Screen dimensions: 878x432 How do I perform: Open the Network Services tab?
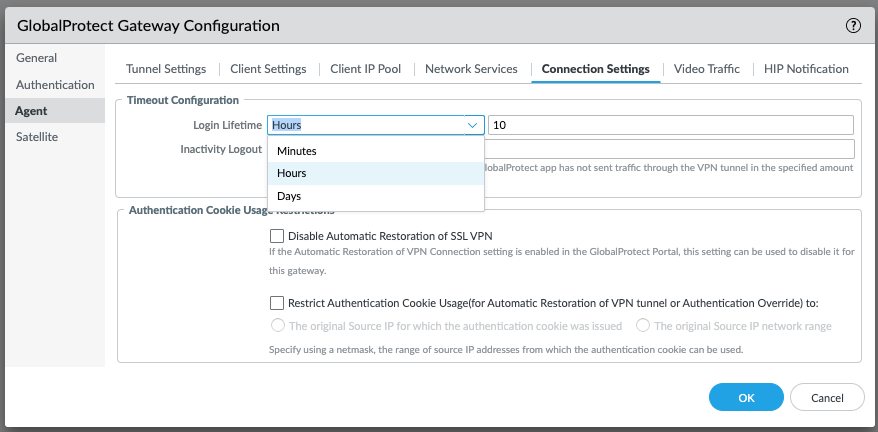(471, 69)
